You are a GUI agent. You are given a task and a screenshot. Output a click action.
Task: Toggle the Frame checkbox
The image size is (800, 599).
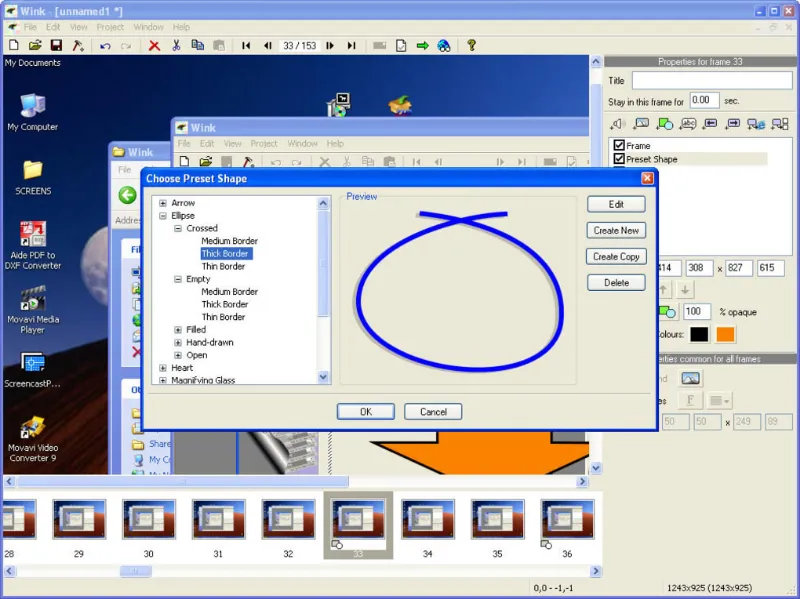[619, 145]
